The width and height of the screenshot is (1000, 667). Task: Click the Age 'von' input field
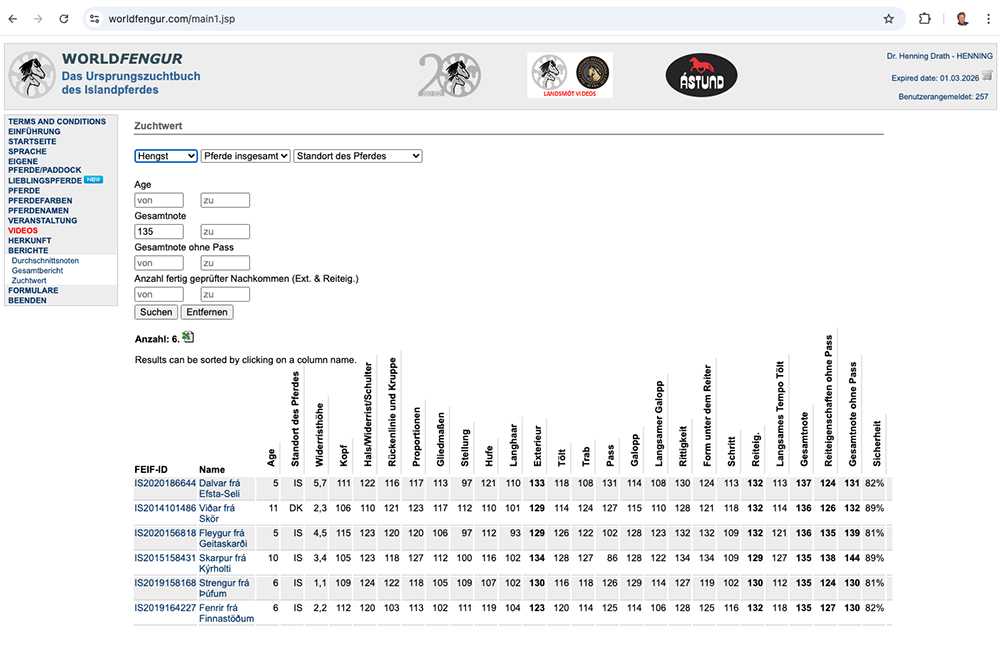point(159,201)
